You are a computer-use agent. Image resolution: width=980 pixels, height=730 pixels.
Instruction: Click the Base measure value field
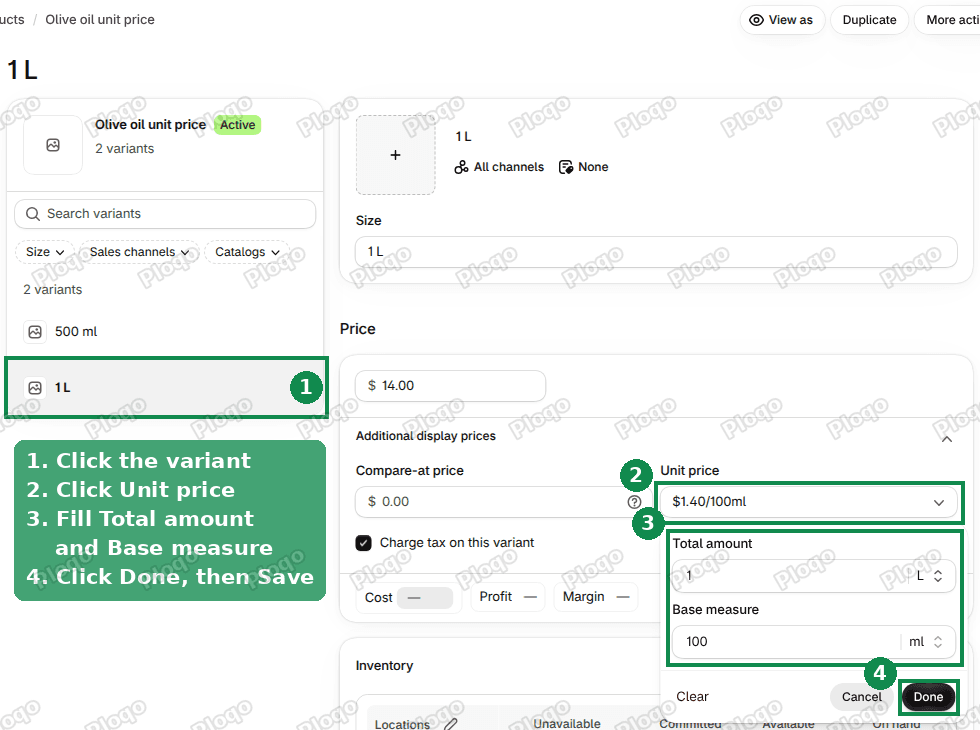[x=785, y=642]
